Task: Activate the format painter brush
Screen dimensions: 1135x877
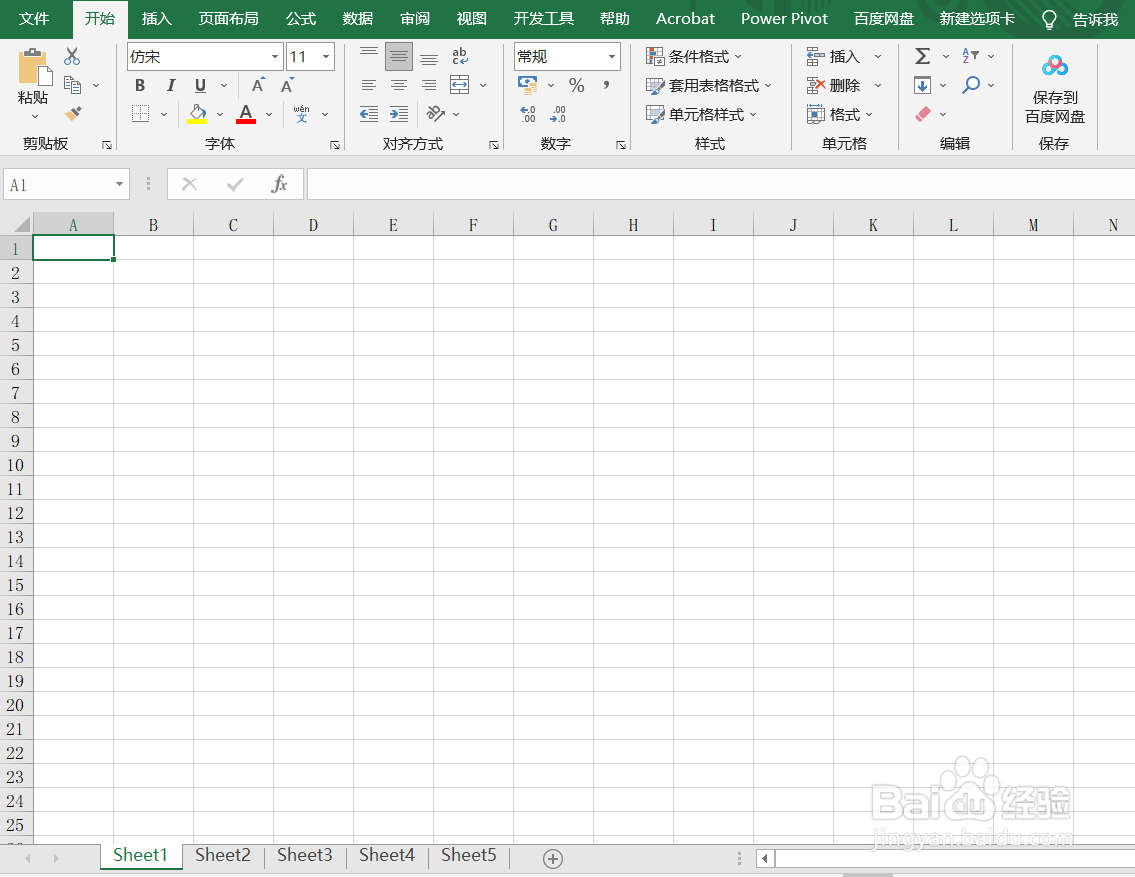Action: (x=72, y=114)
